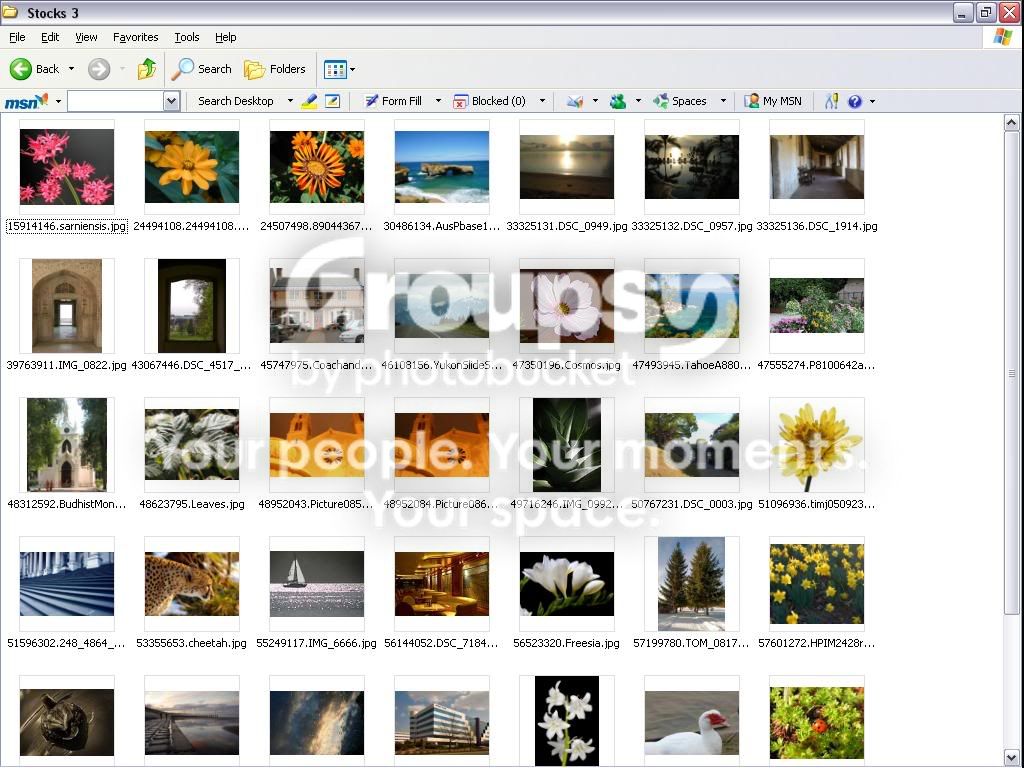Click the vertical scrollbar up arrow
This screenshot has height=768, width=1024.
pyautogui.click(x=1012, y=122)
